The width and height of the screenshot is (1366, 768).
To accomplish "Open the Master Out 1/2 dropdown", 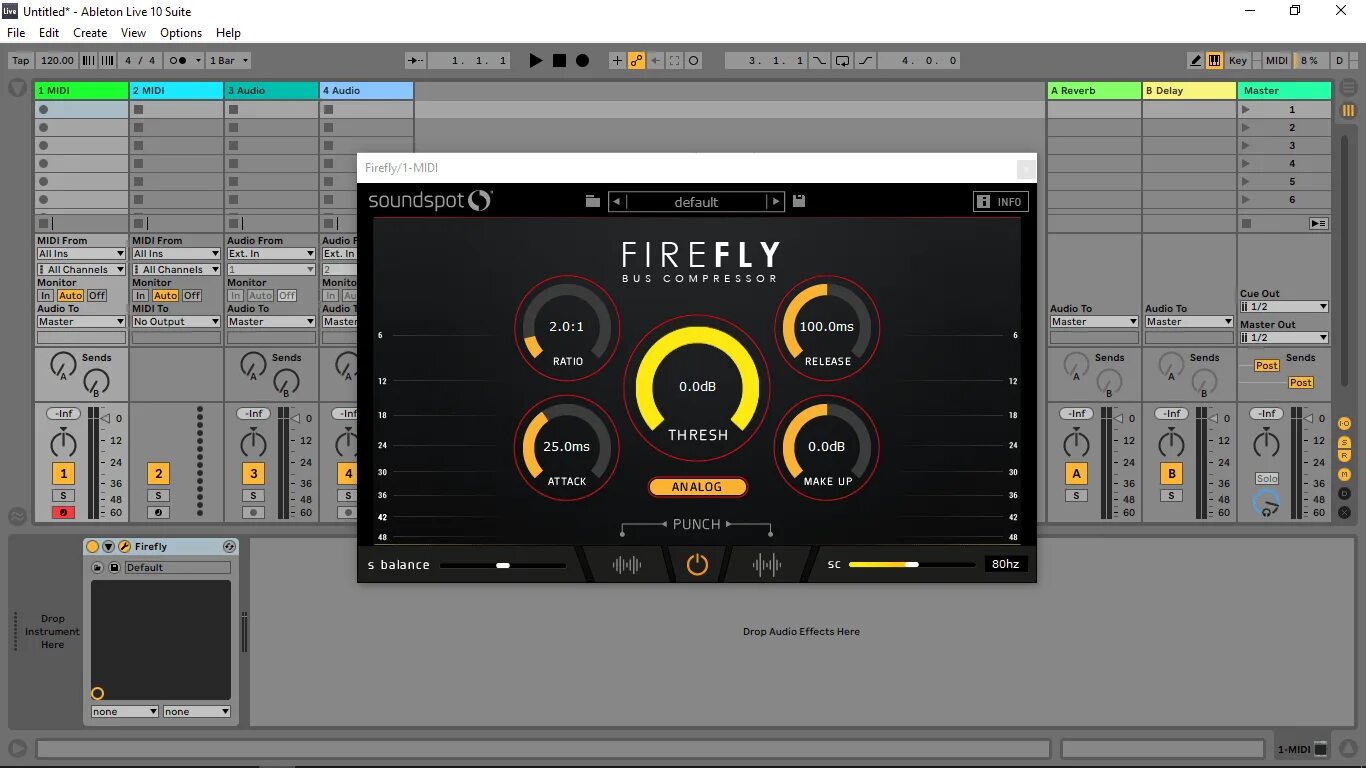I will point(1284,338).
